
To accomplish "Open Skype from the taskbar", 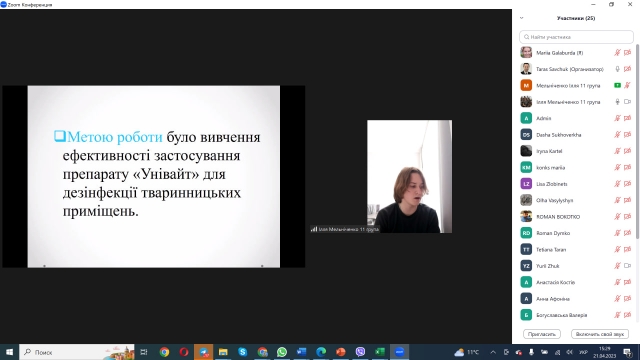I will tap(242, 352).
